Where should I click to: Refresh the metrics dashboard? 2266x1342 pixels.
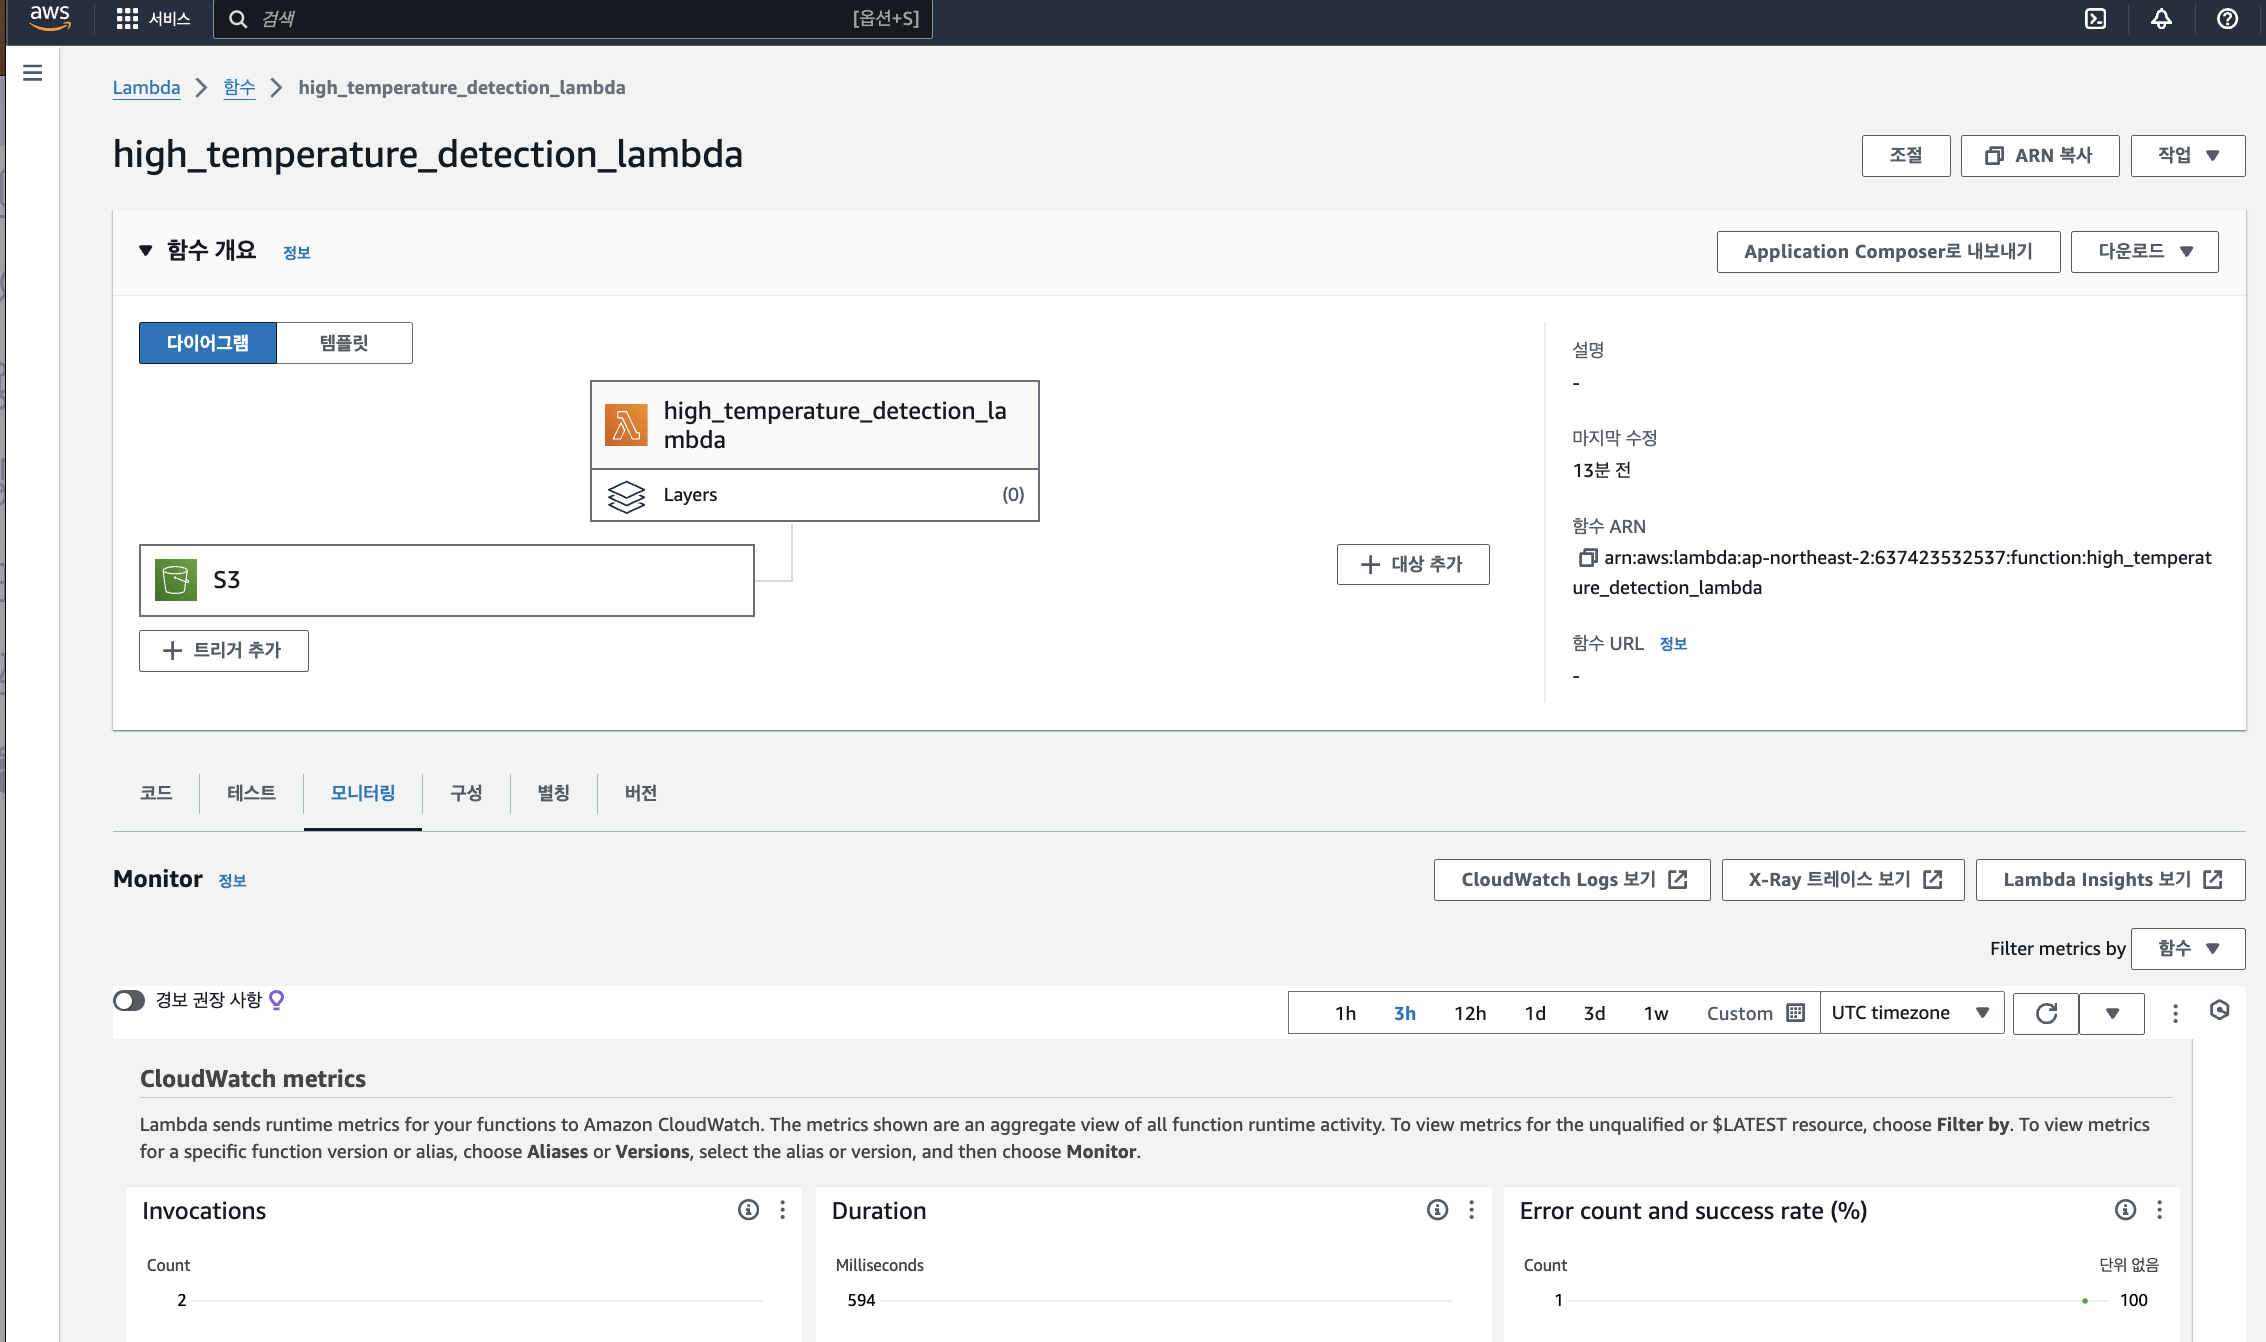2046,1014
